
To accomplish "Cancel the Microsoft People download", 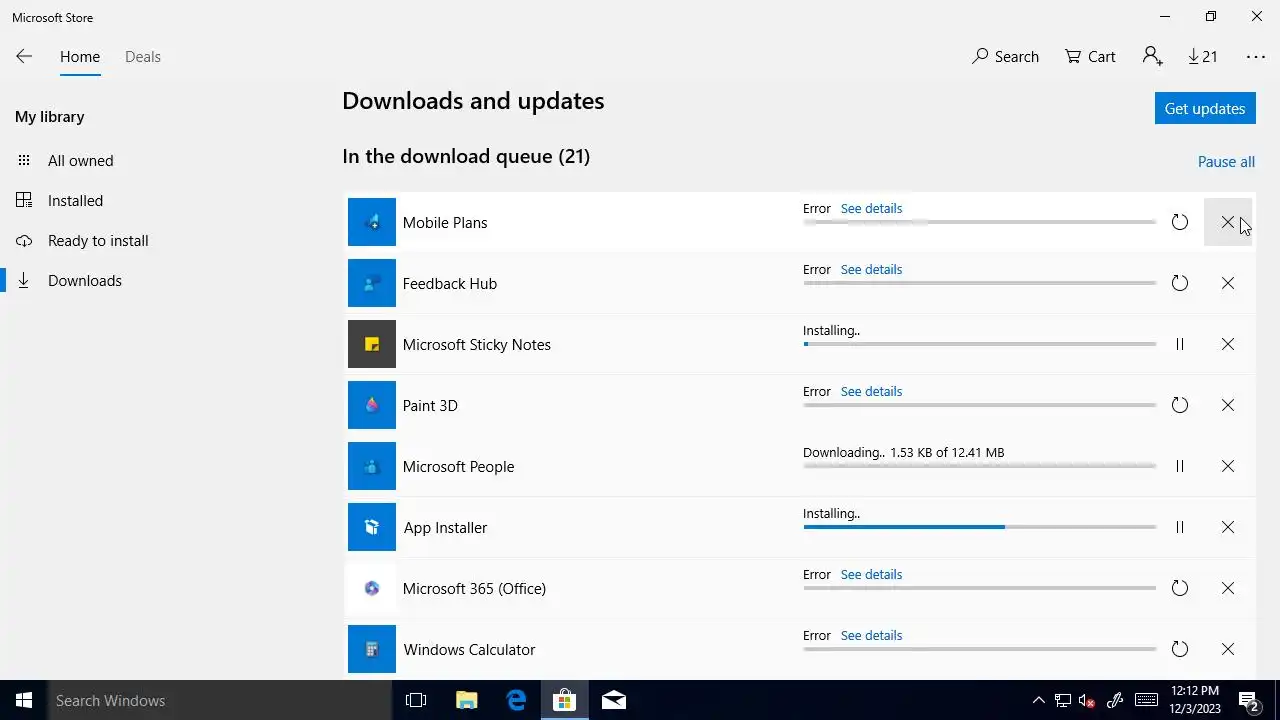I will 1228,466.
